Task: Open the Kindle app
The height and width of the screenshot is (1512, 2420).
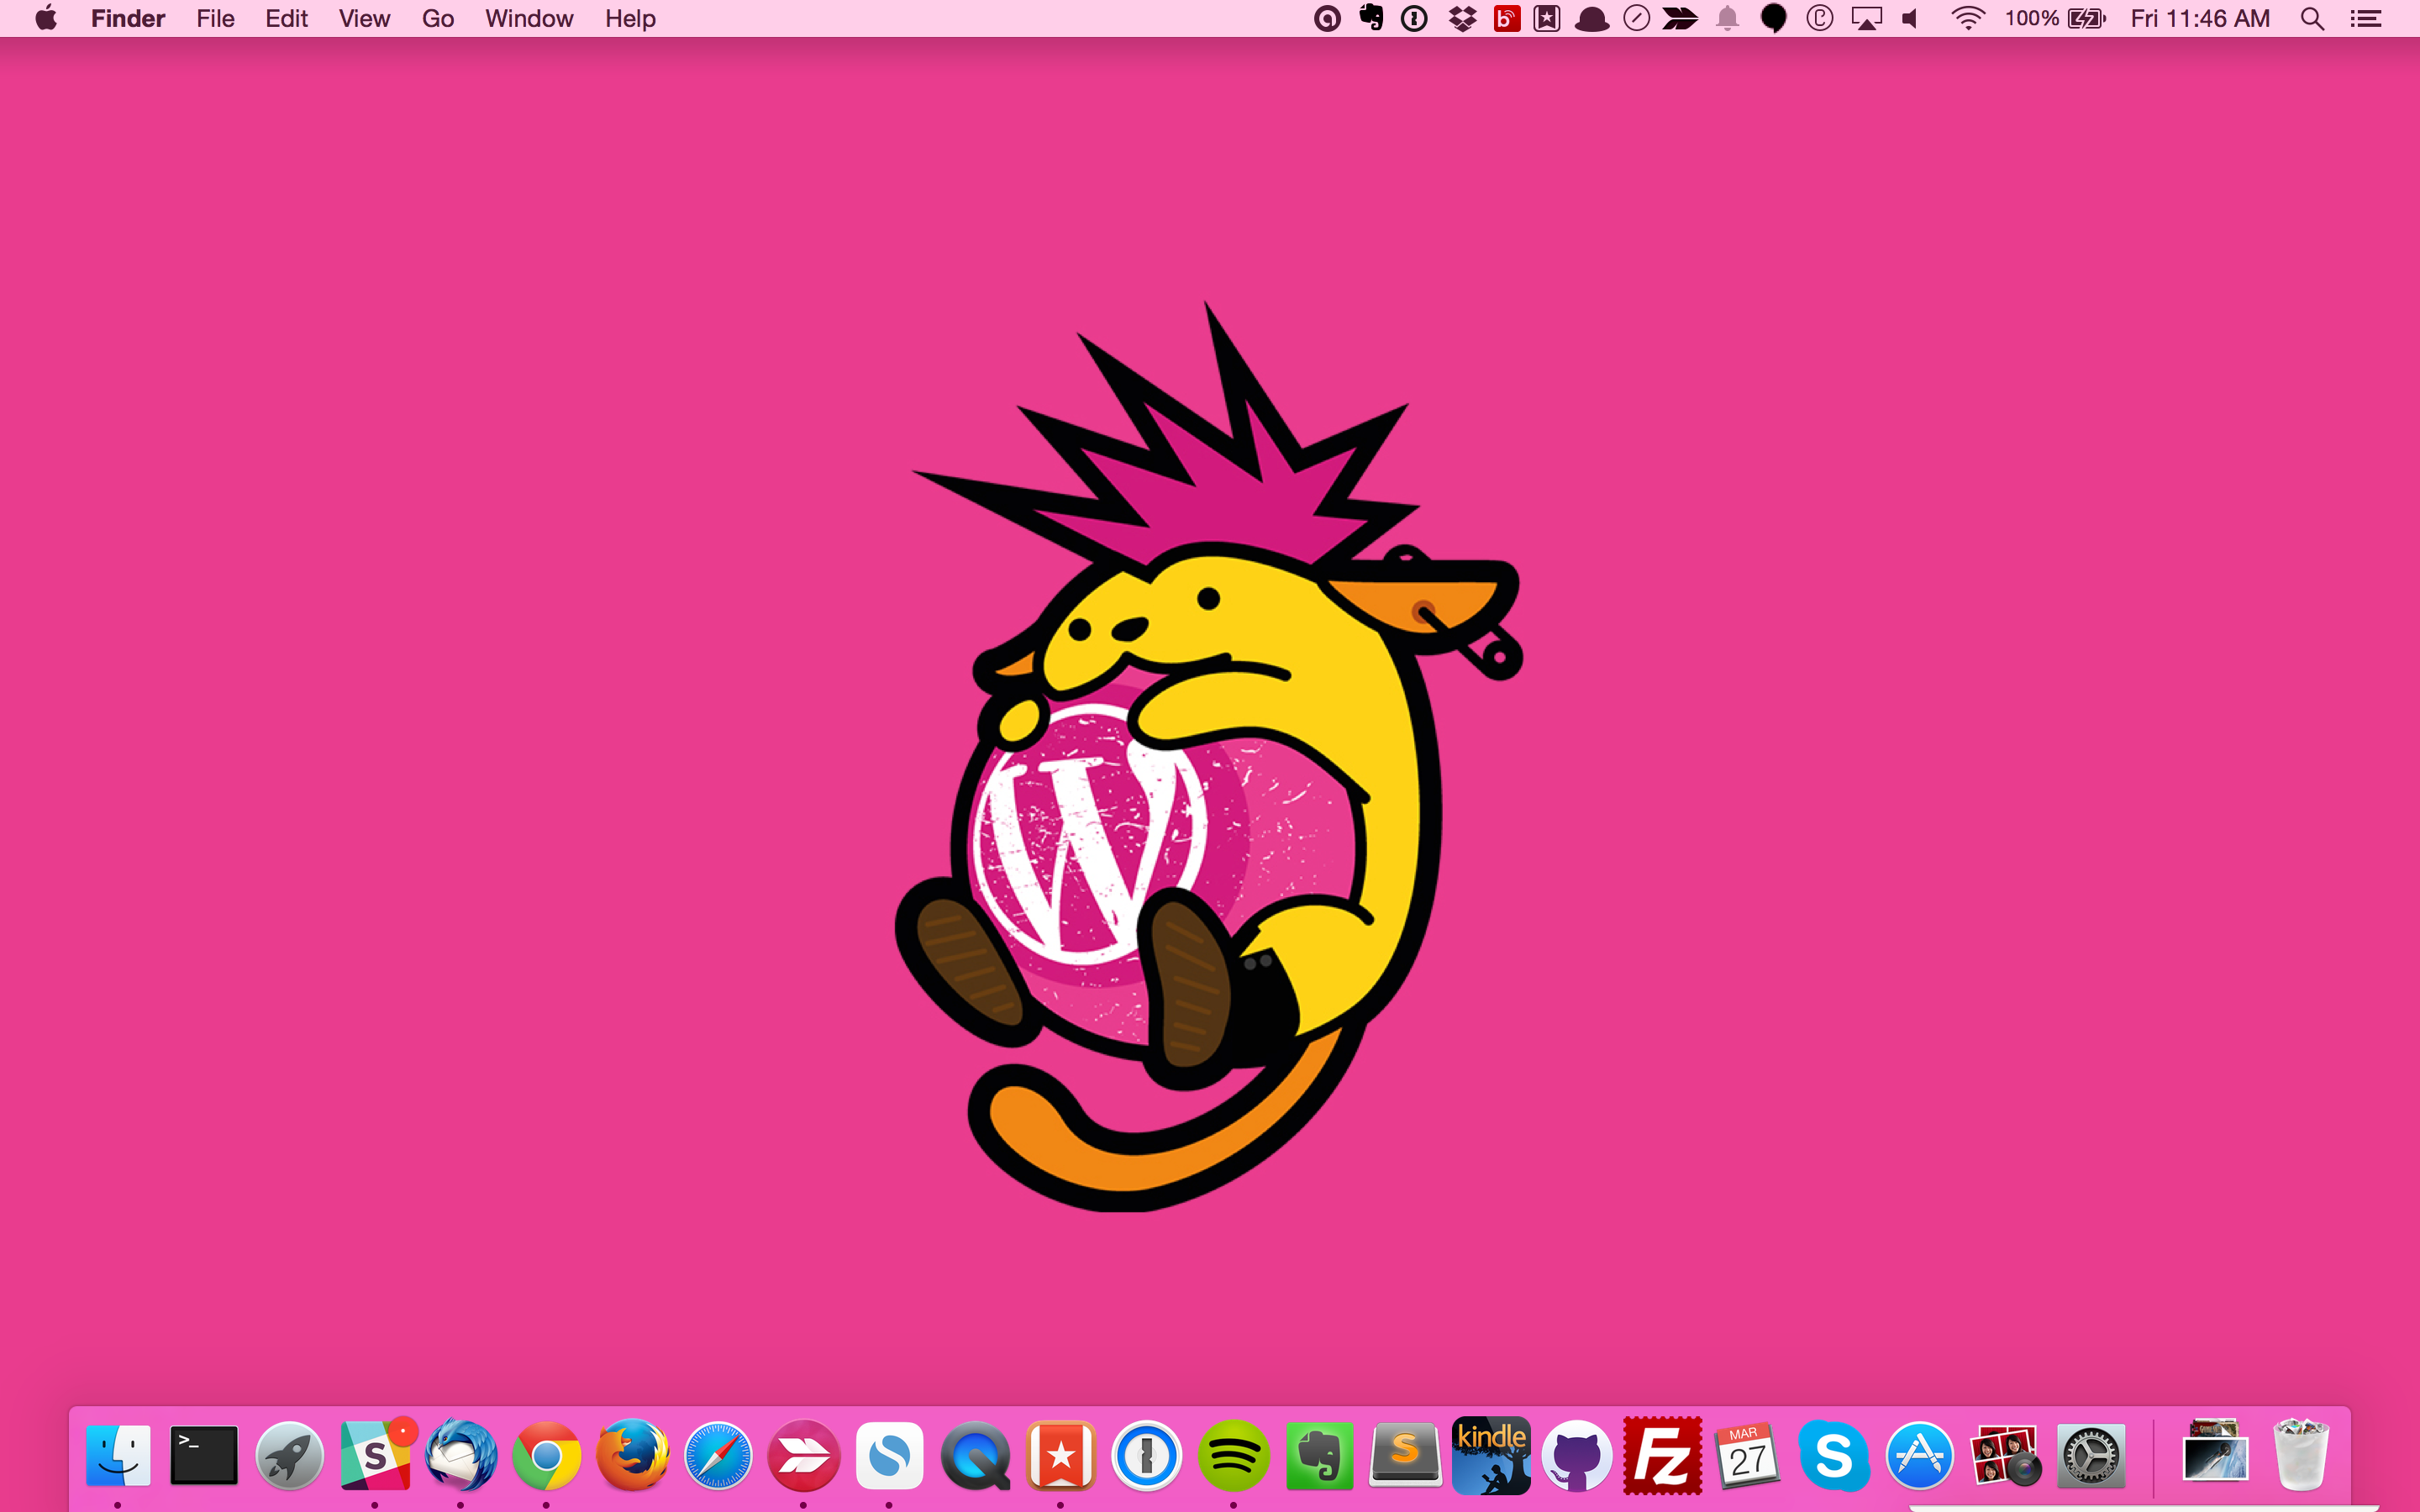Action: click(x=1490, y=1456)
